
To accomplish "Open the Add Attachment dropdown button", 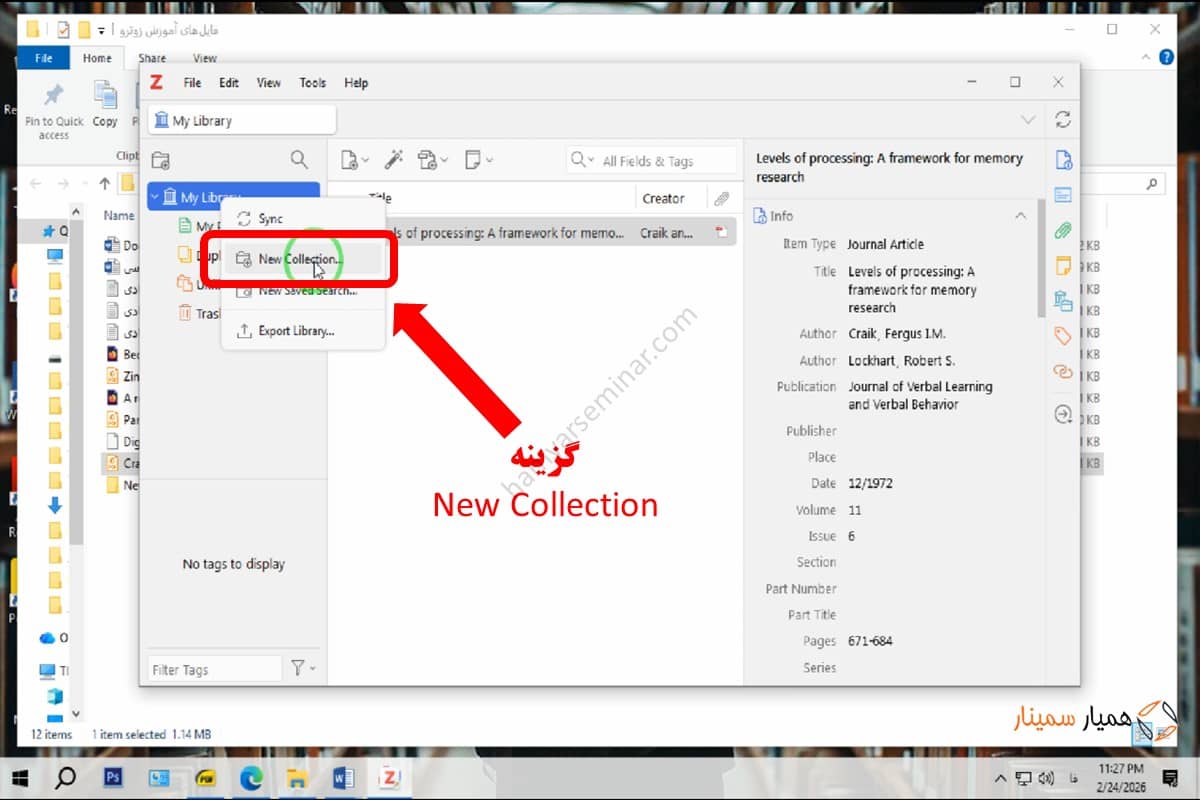I will 432,160.
